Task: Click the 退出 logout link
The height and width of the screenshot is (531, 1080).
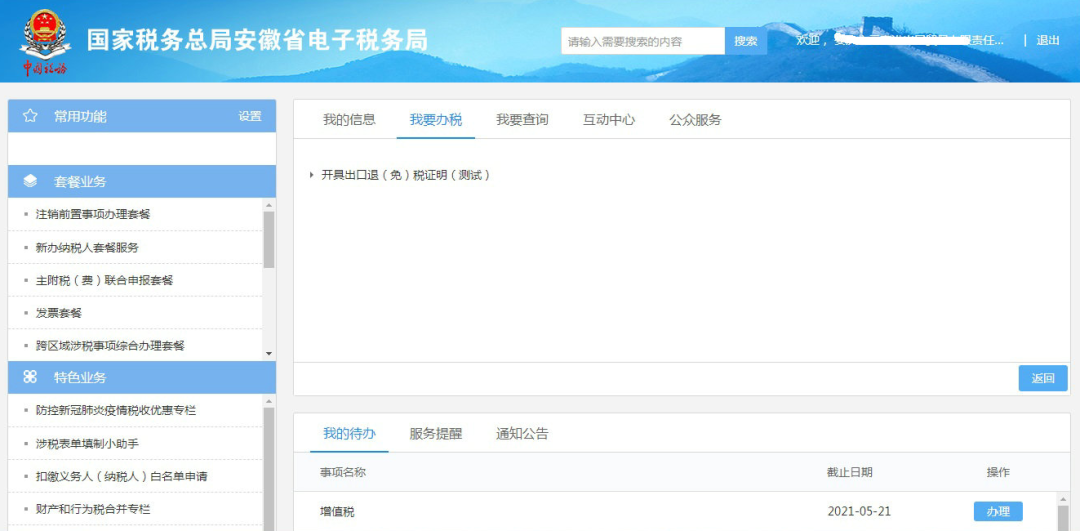Action: point(1048,41)
